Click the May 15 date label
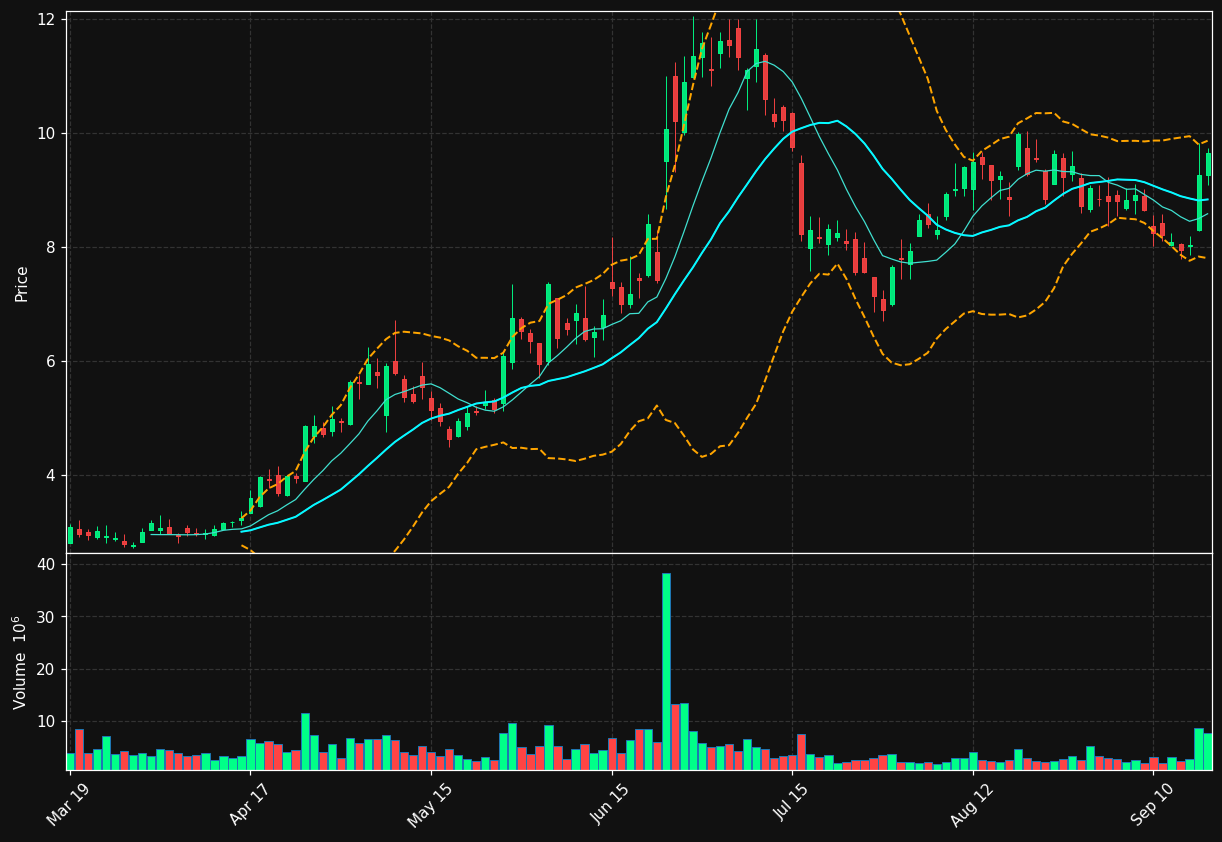 coord(430,804)
